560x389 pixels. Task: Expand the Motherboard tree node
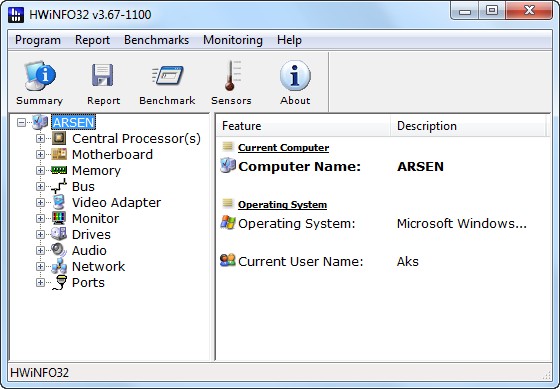40,155
